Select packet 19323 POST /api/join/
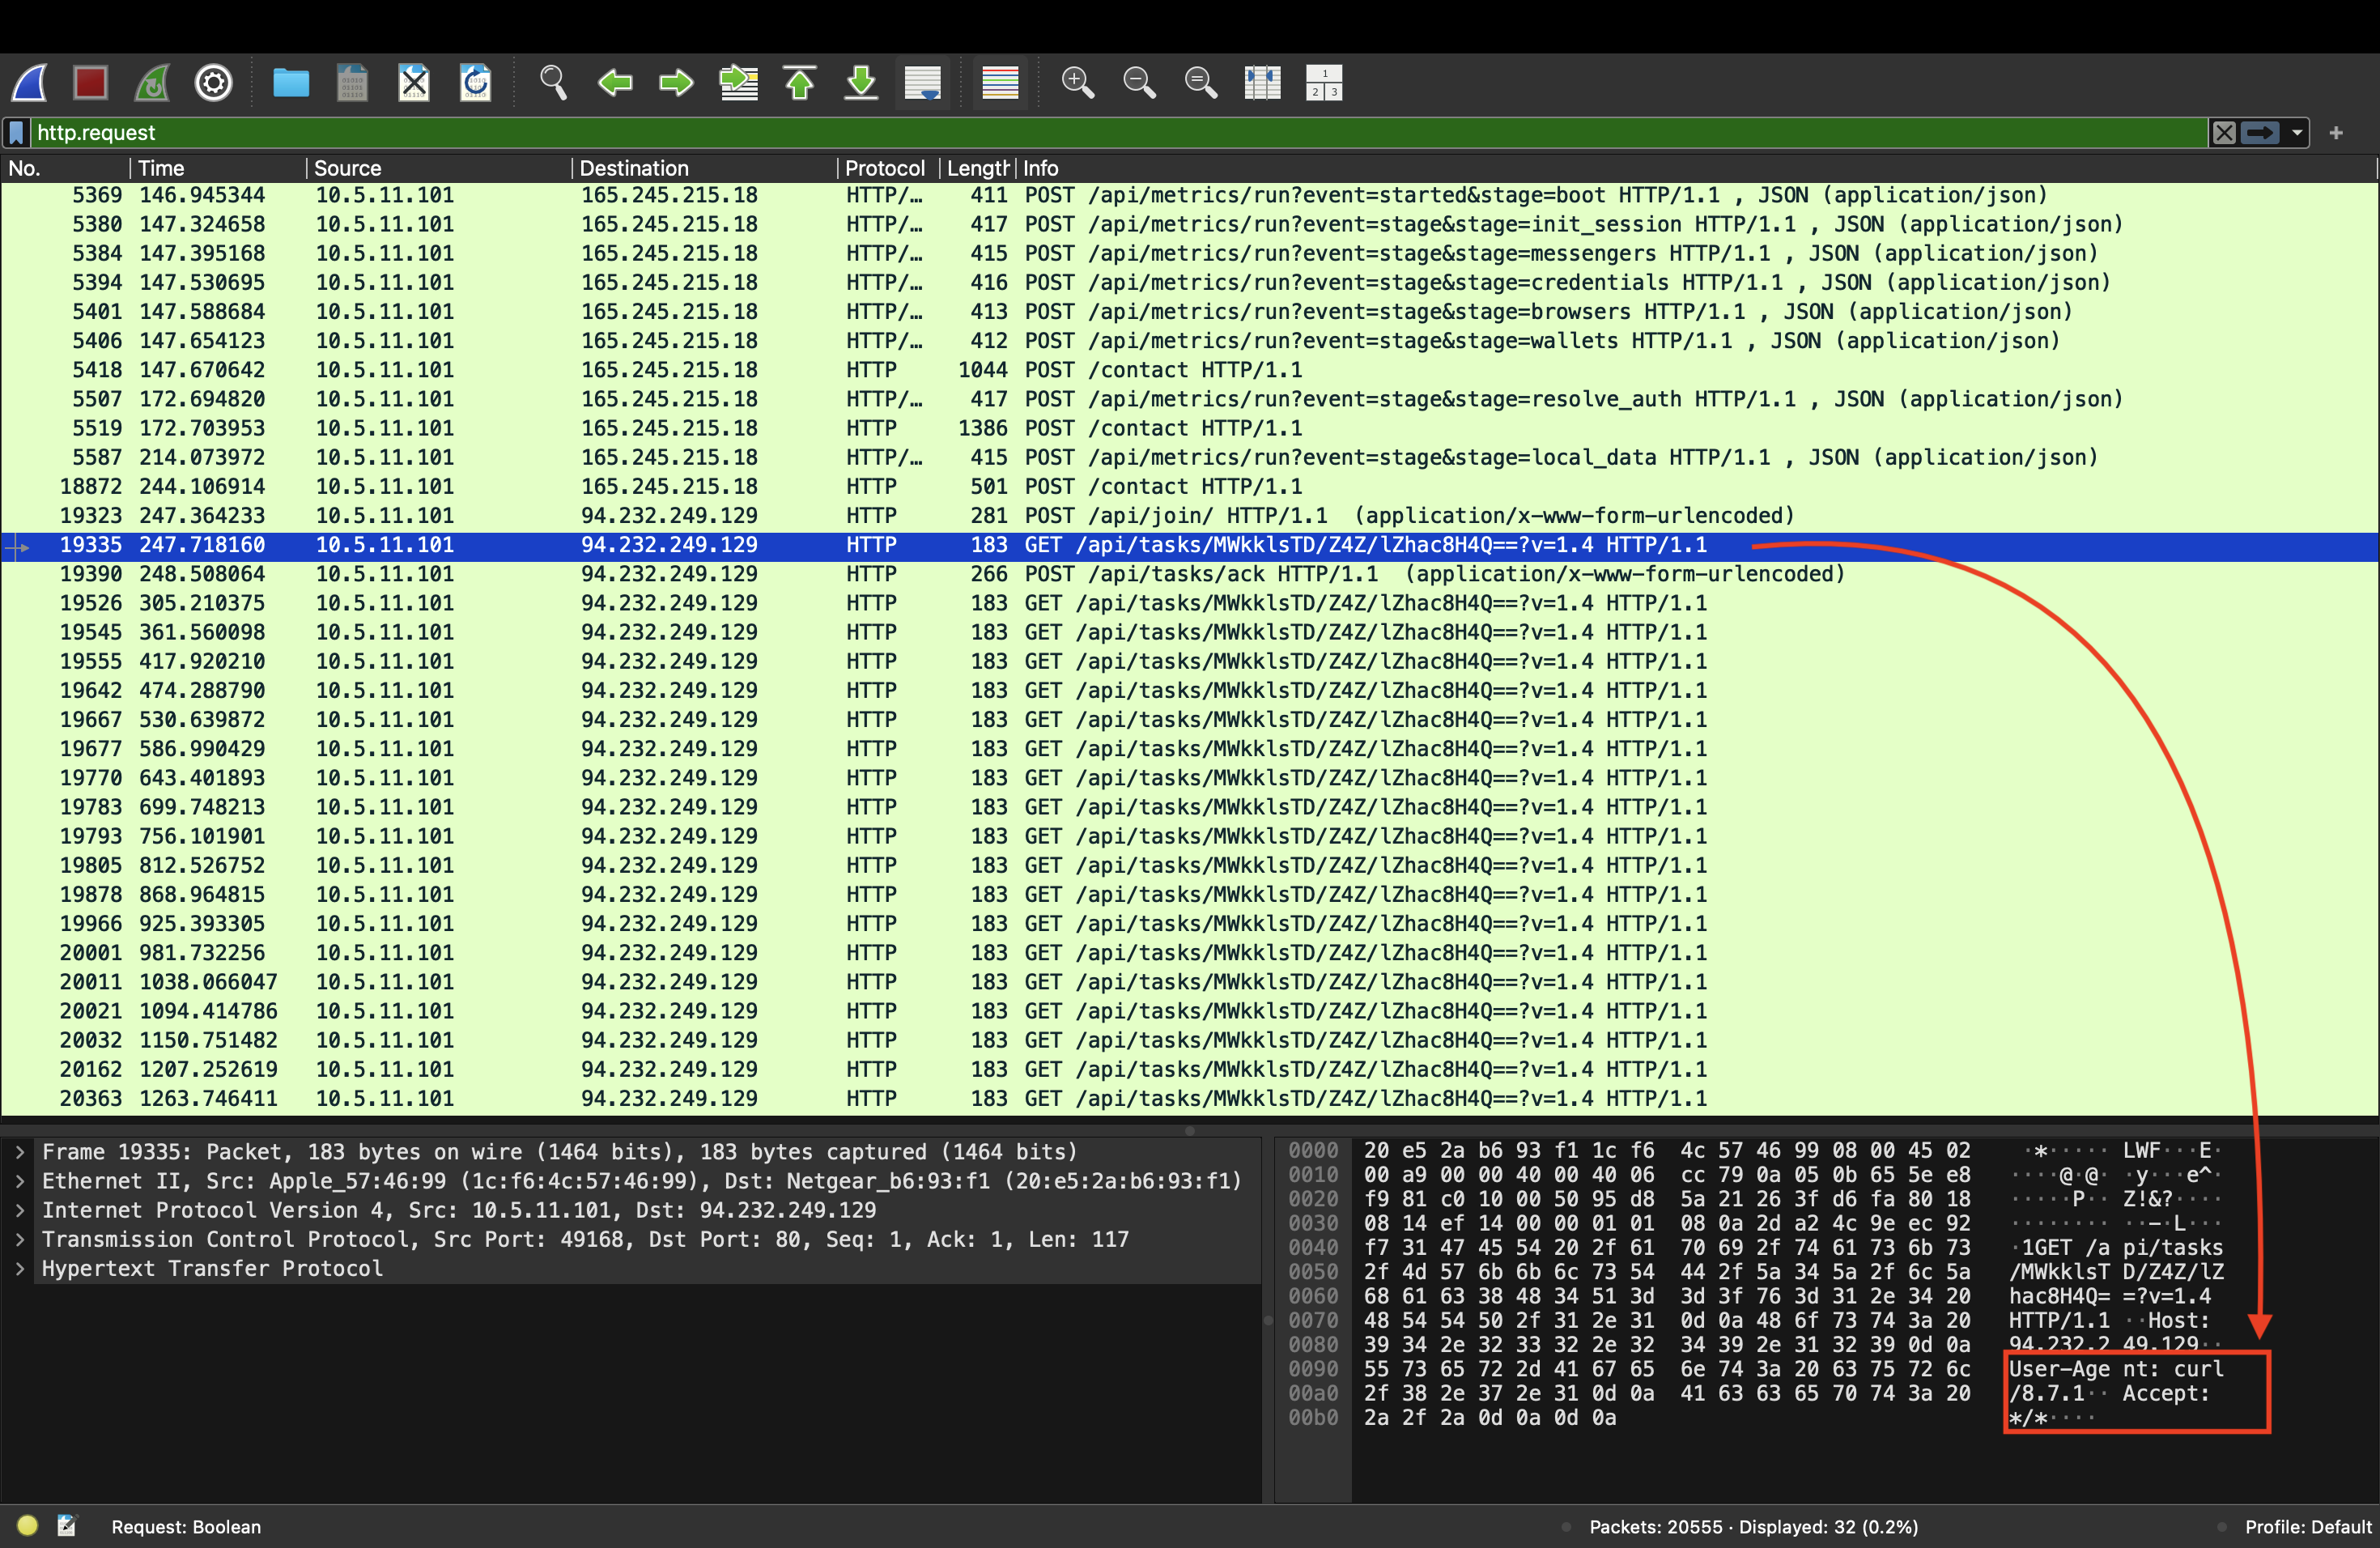The image size is (2380, 1548). click(x=1189, y=516)
